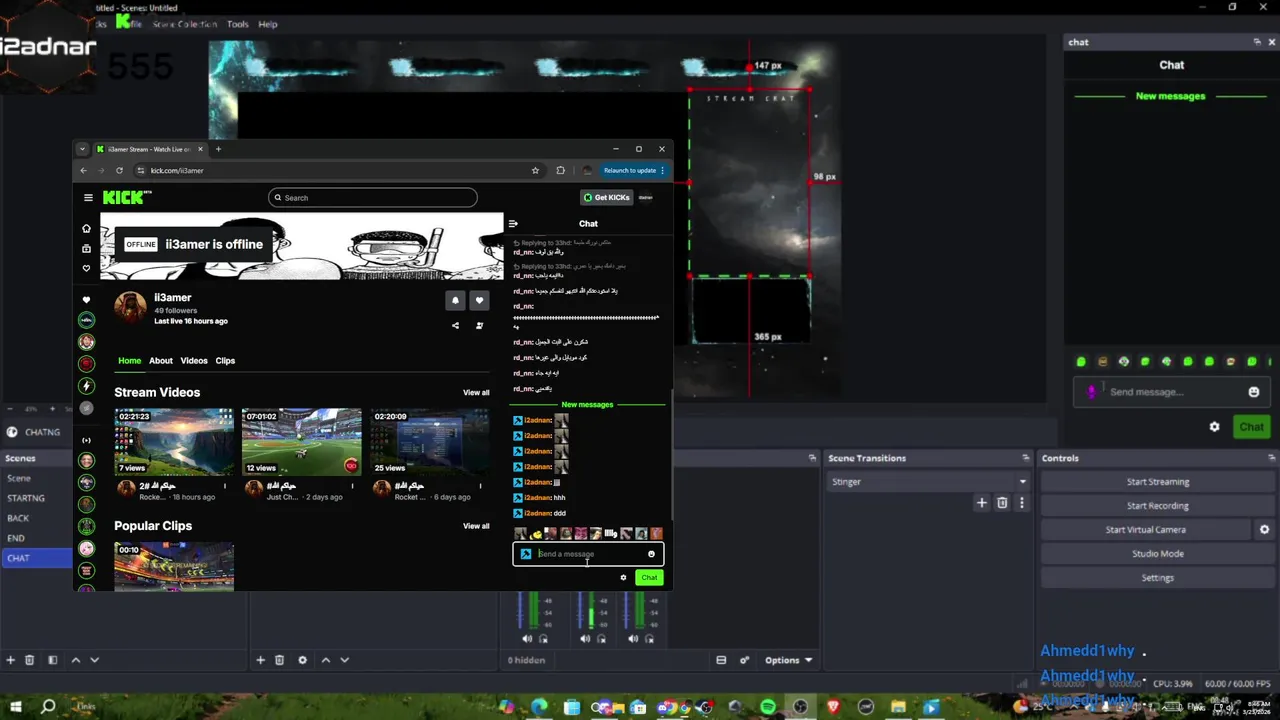The height and width of the screenshot is (720, 1280).
Task: Switch to the Videos tab on Kick
Action: (194, 361)
